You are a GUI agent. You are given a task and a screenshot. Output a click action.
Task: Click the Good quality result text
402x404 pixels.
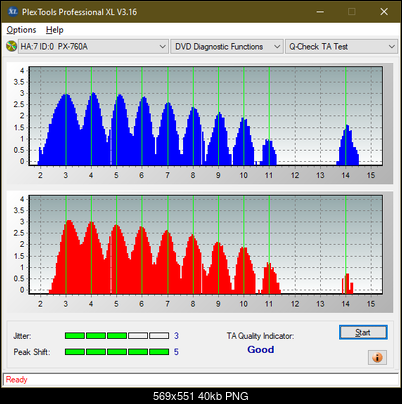pyautogui.click(x=261, y=349)
